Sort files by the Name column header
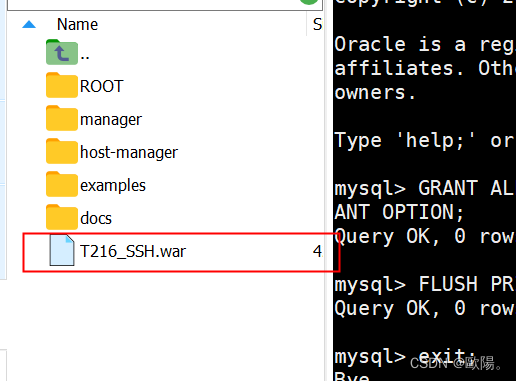516x381 pixels. 77,24
